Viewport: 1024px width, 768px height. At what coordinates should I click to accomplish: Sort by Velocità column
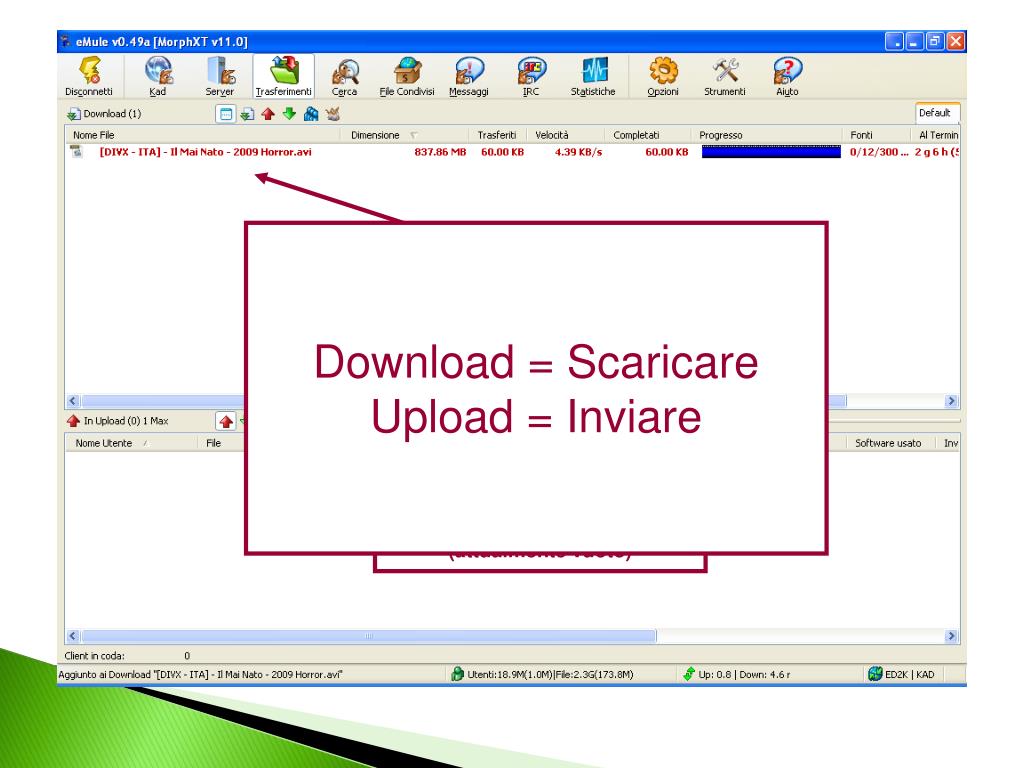(566, 135)
